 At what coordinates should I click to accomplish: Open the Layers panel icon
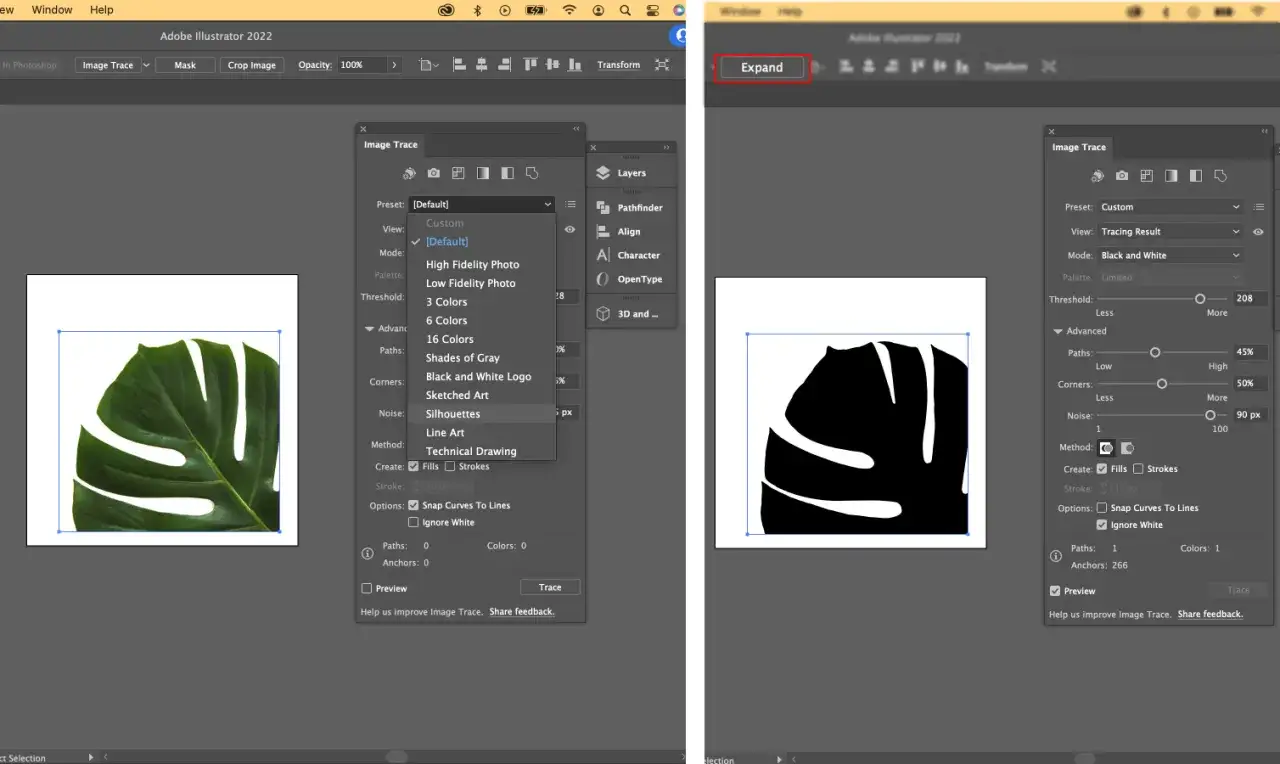603,173
